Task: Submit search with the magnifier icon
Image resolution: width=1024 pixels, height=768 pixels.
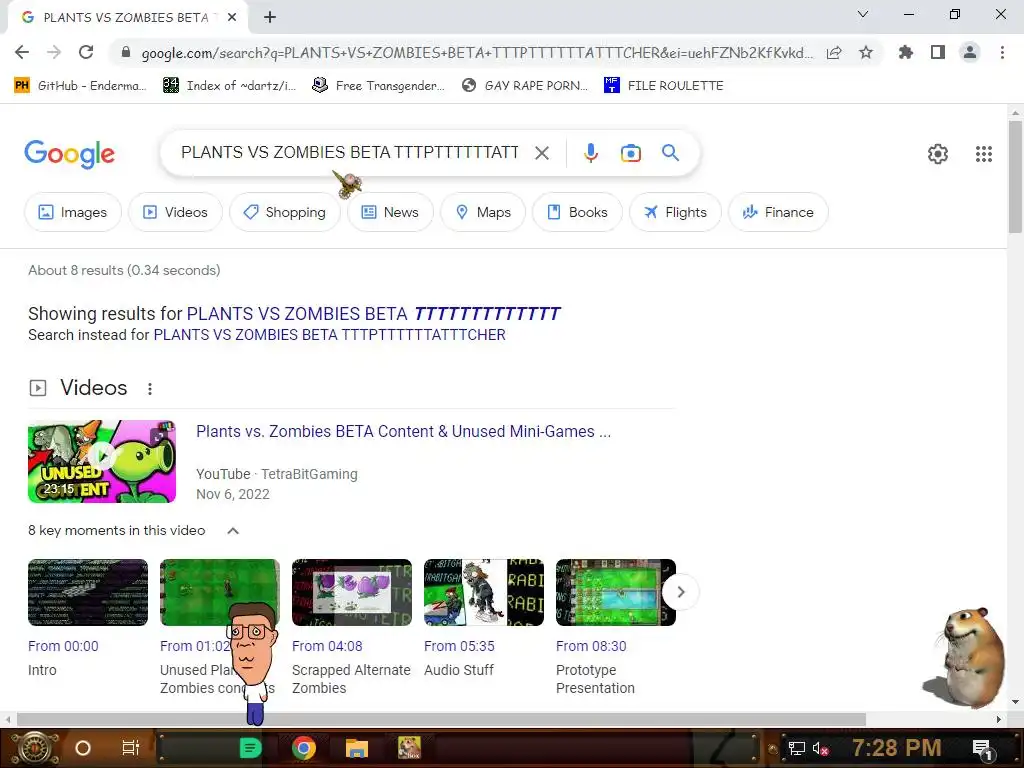Action: (670, 153)
